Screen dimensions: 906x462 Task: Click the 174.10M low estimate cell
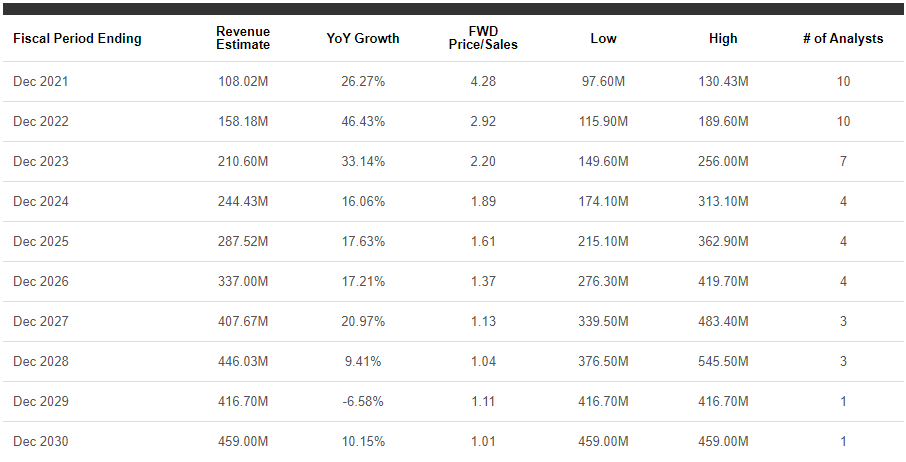click(x=604, y=202)
